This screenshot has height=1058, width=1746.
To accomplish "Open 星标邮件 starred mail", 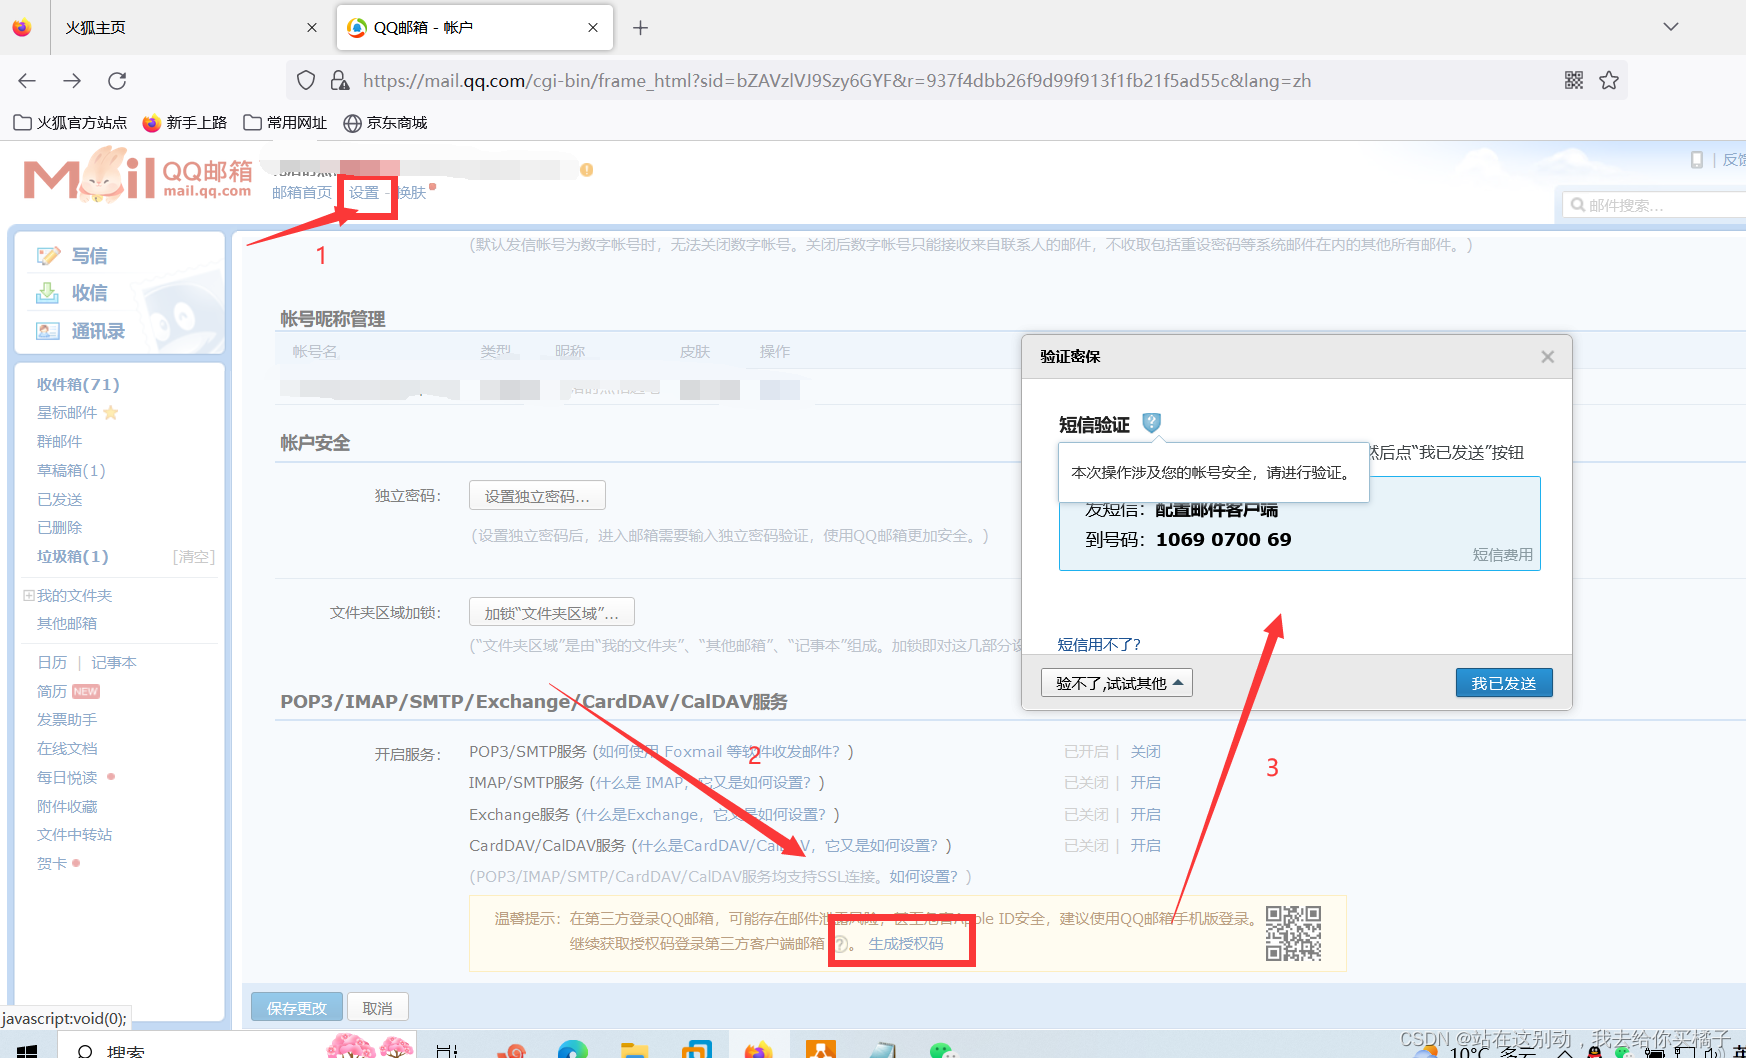I will [x=67, y=413].
